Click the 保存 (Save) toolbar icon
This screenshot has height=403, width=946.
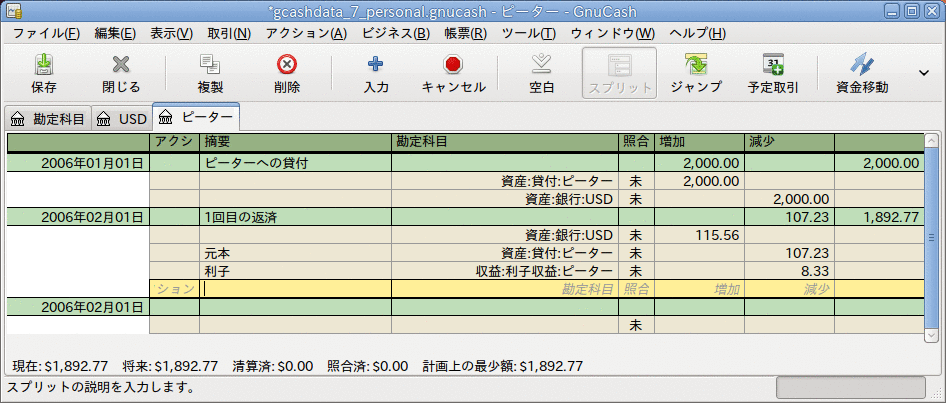44,74
